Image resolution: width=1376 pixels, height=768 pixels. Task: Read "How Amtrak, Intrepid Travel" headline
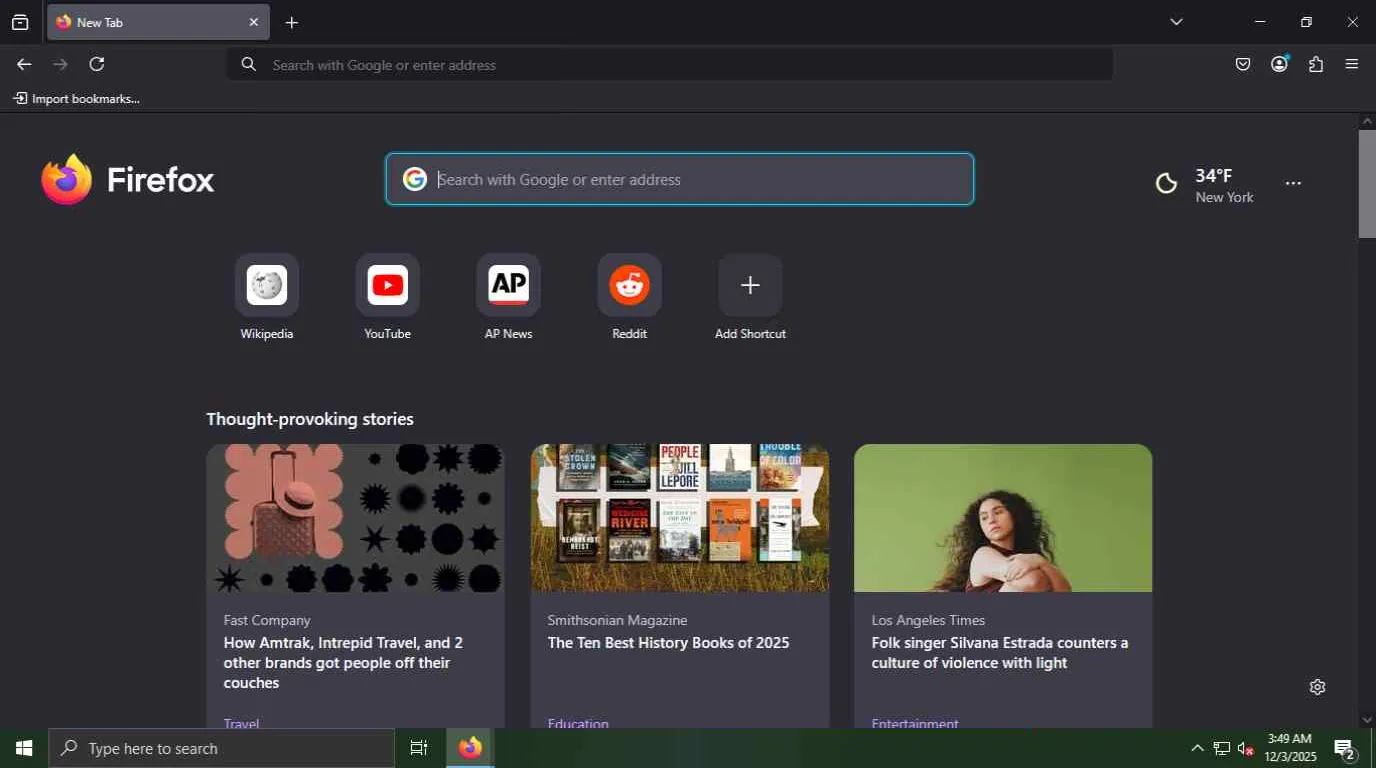pos(343,663)
